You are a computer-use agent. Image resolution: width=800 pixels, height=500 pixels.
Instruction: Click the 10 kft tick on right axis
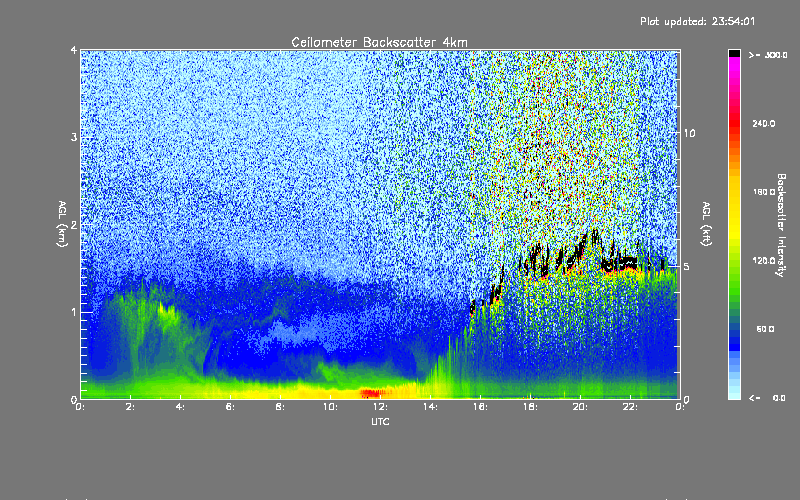pyautogui.click(x=689, y=133)
